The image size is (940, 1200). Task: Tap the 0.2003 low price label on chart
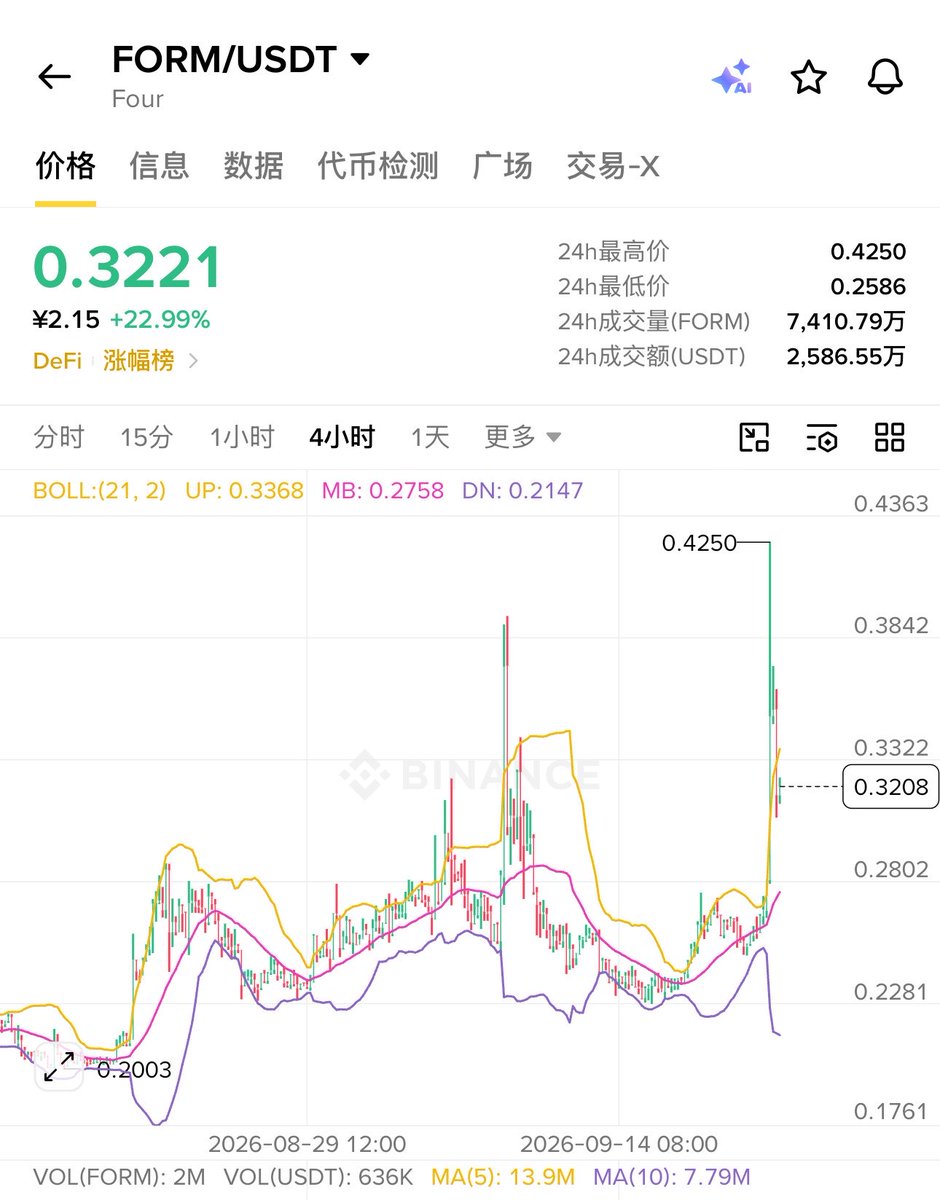pos(134,1070)
